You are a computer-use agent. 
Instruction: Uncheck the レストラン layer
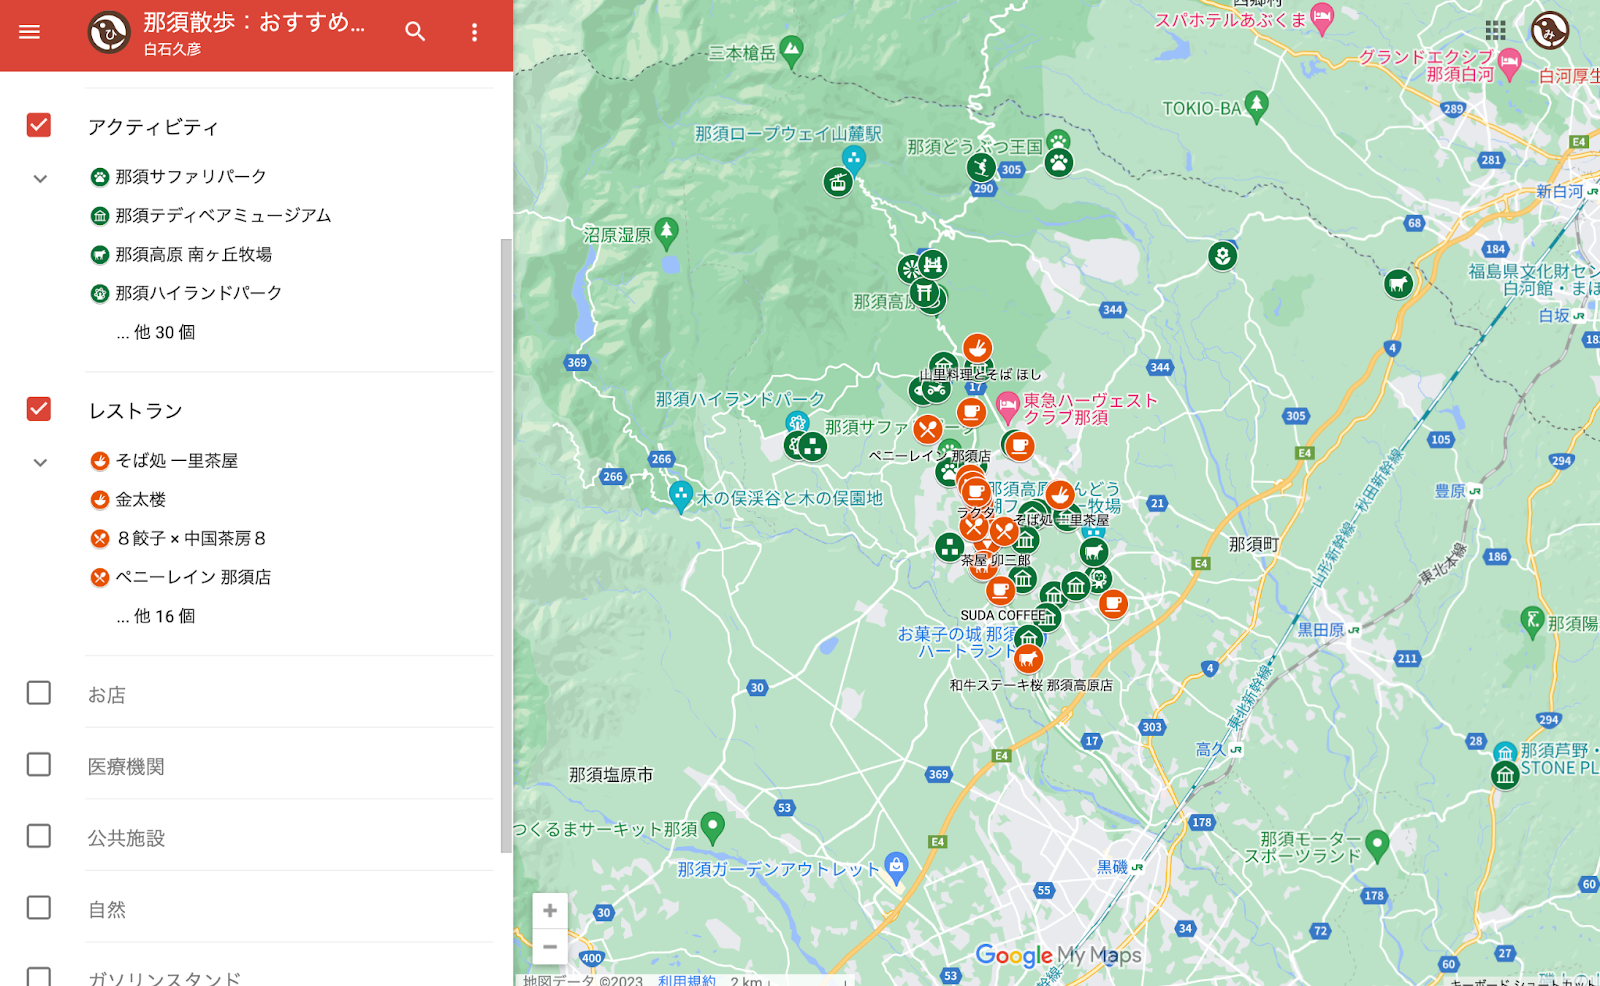click(x=39, y=409)
